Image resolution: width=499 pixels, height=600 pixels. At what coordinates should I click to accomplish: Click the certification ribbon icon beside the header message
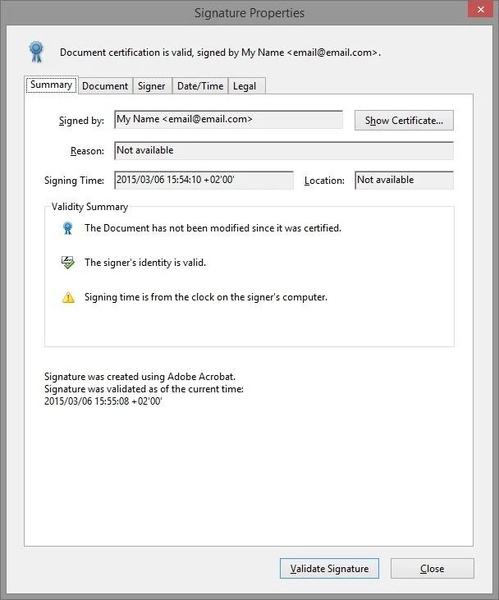click(36, 52)
